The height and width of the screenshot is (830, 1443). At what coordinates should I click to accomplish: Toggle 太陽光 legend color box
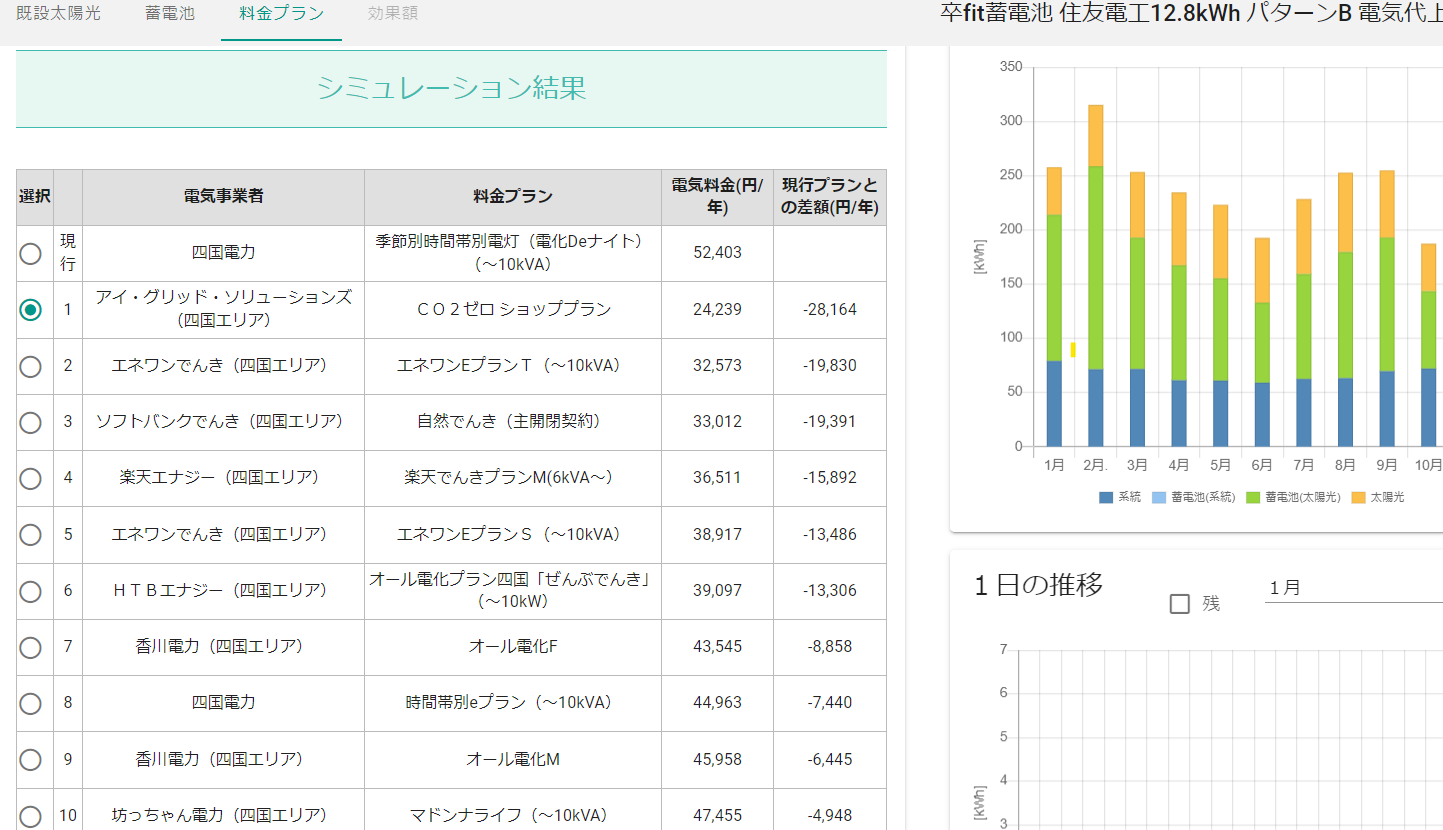[1358, 497]
